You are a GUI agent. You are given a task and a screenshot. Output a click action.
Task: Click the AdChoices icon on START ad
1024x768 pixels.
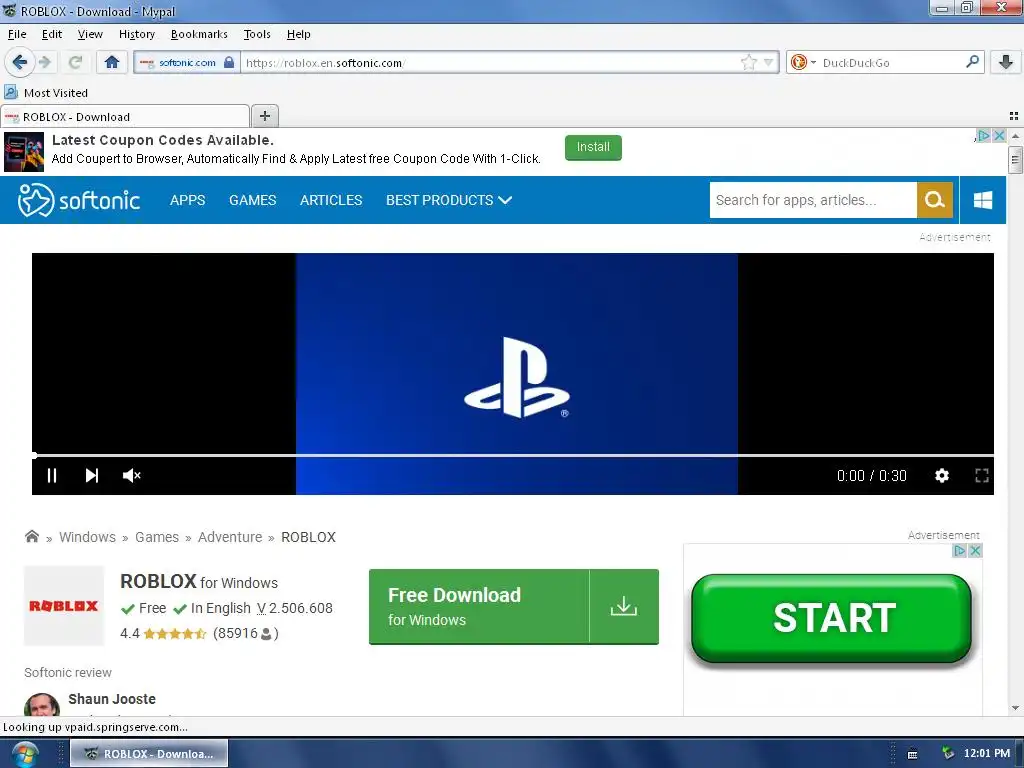959,551
